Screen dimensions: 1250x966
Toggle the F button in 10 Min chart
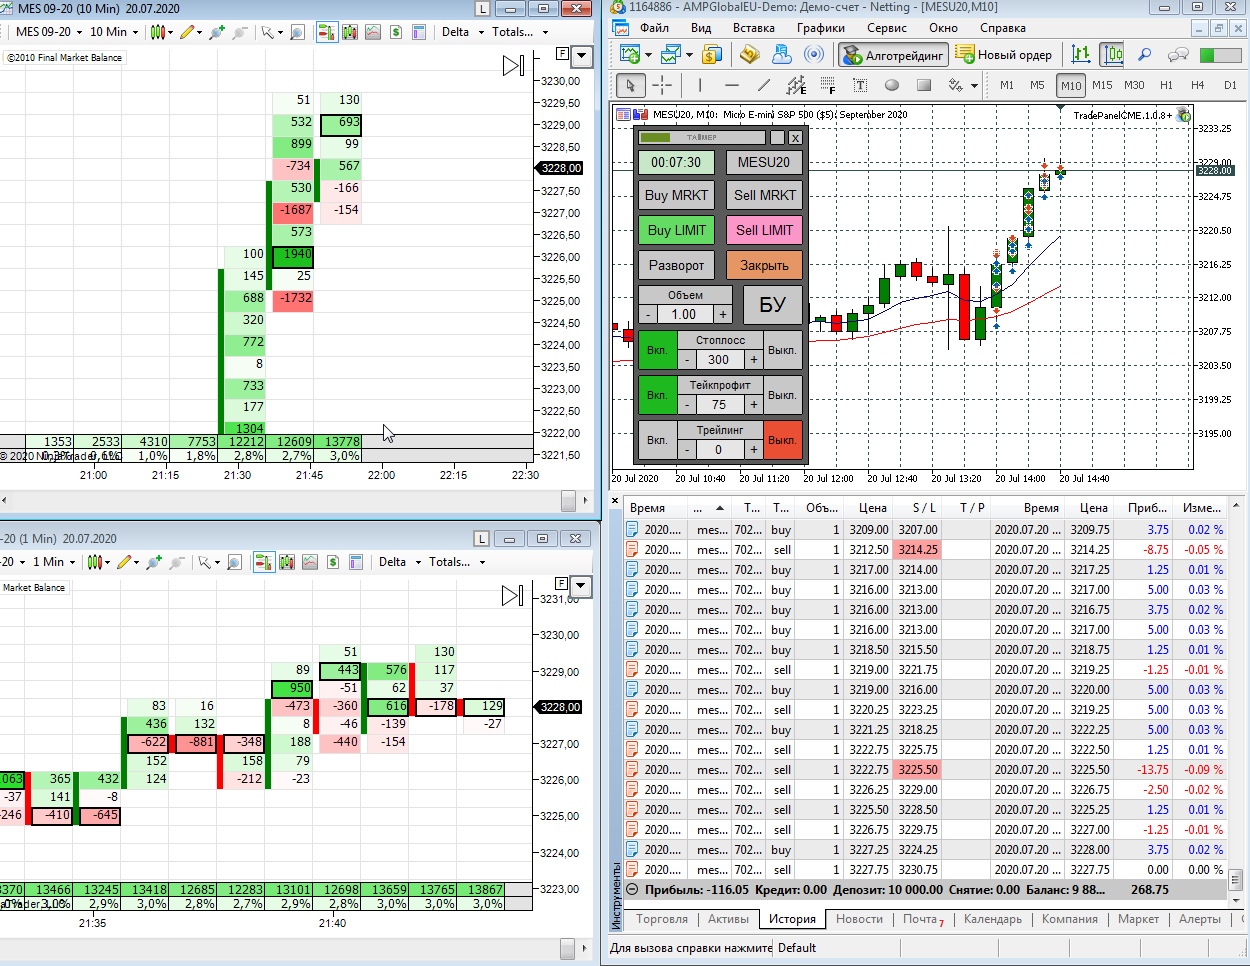pyautogui.click(x=562, y=54)
